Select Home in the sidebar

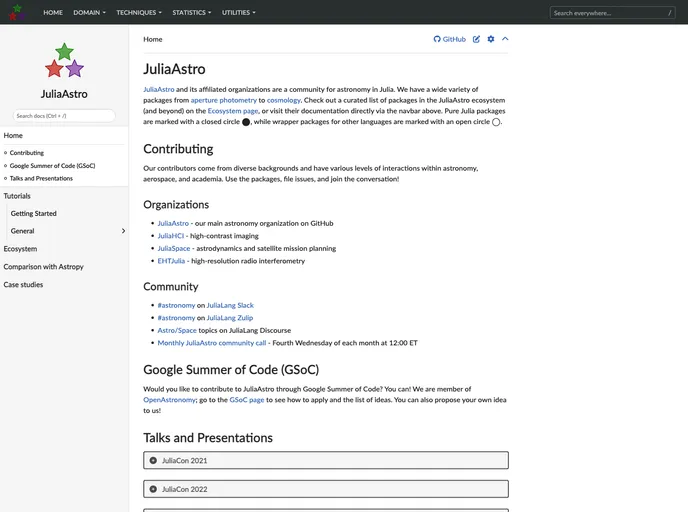coord(13,136)
